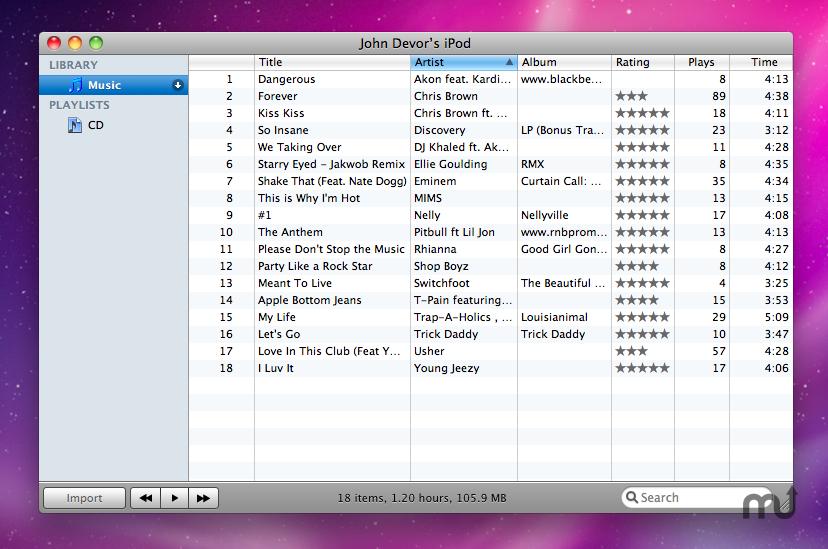Select Music in the Library sidebar
The image size is (828, 549).
[x=113, y=85]
